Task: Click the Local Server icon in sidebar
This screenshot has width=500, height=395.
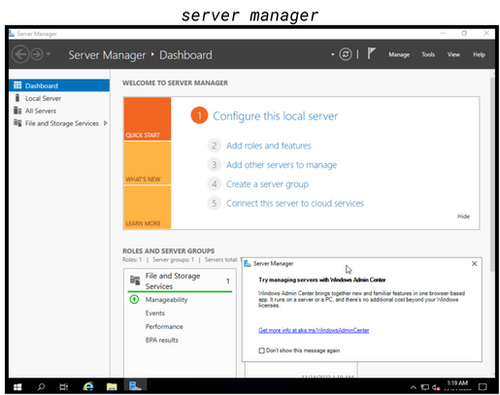Action: (x=17, y=98)
